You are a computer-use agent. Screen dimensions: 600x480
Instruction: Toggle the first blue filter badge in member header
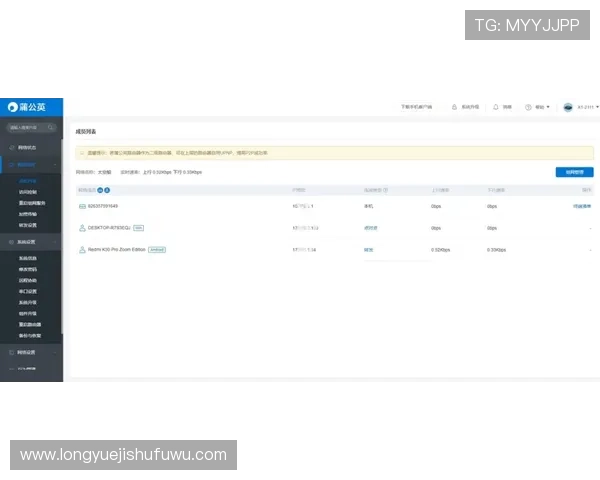pos(100,189)
